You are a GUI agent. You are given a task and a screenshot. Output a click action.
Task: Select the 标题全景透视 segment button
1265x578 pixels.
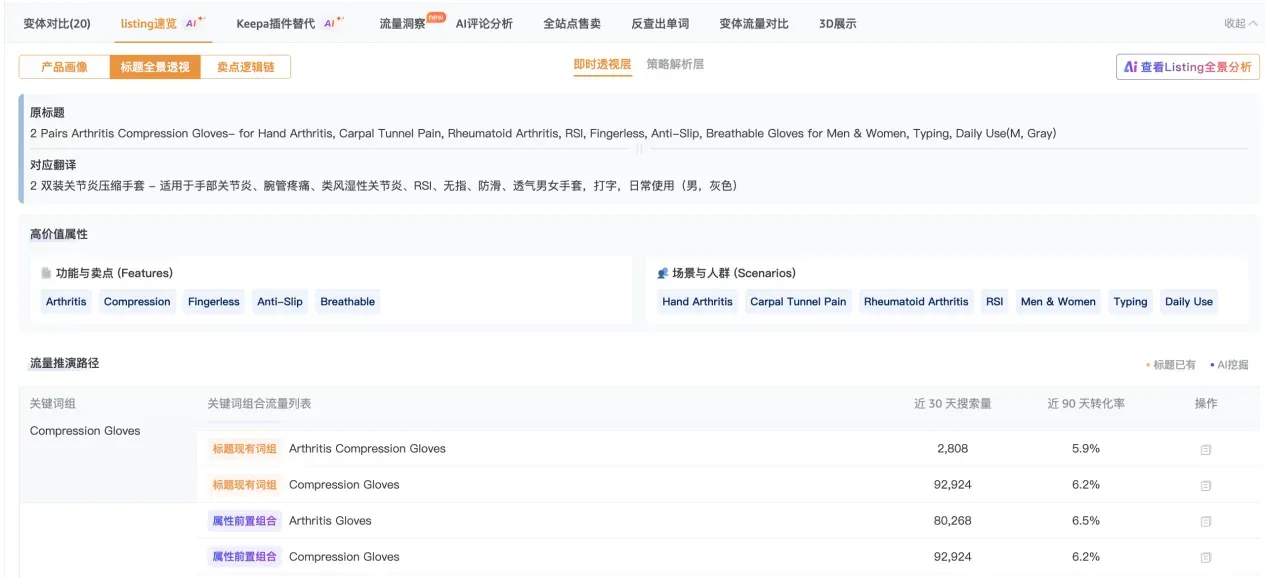[x=155, y=67]
